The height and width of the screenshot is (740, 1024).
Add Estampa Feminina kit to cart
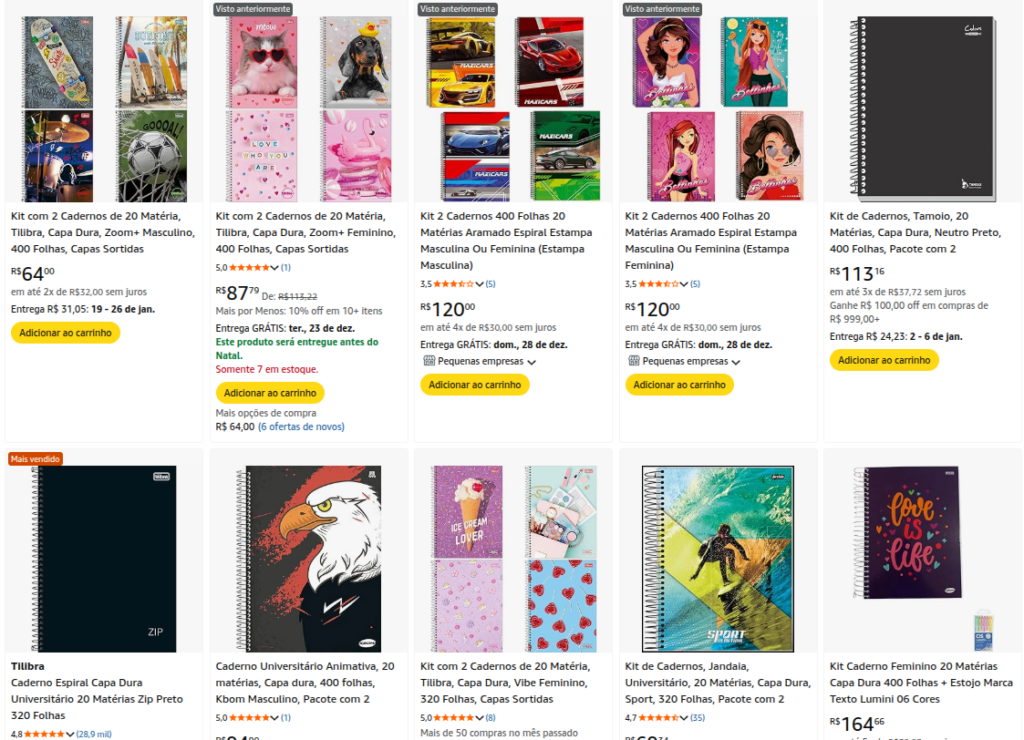[679, 384]
